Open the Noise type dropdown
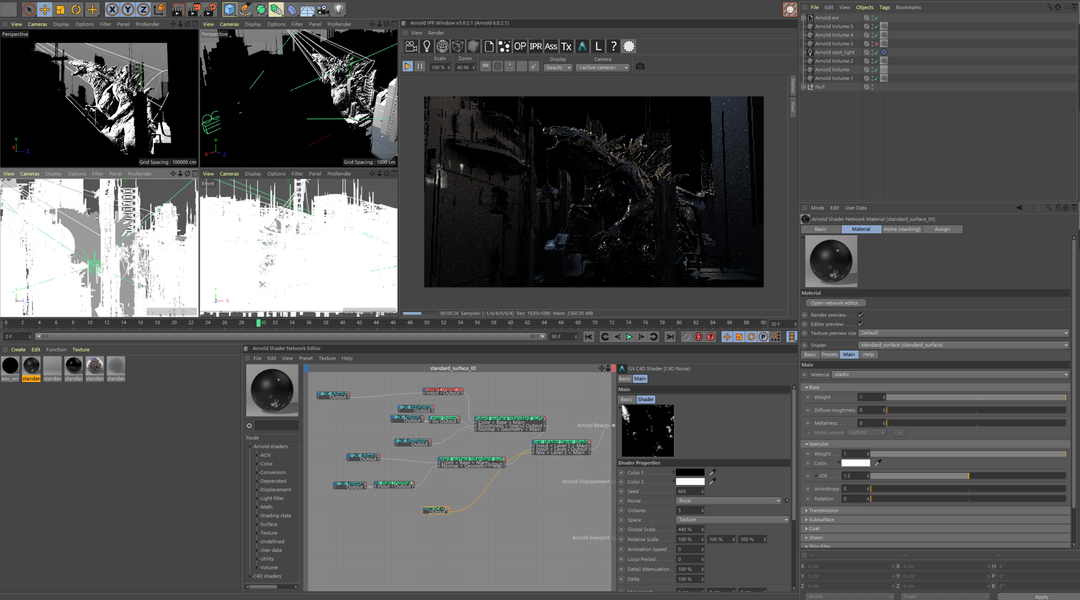The image size is (1080, 600). click(729, 501)
